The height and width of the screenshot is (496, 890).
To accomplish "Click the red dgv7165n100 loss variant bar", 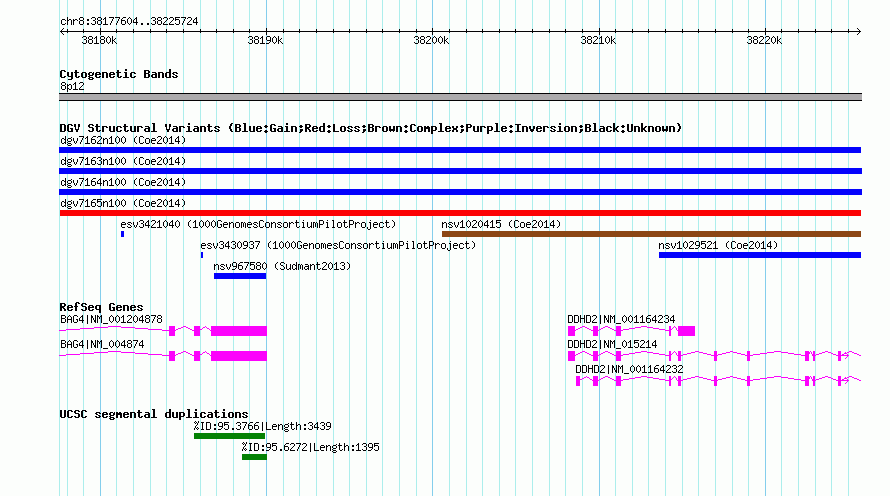I will point(460,213).
